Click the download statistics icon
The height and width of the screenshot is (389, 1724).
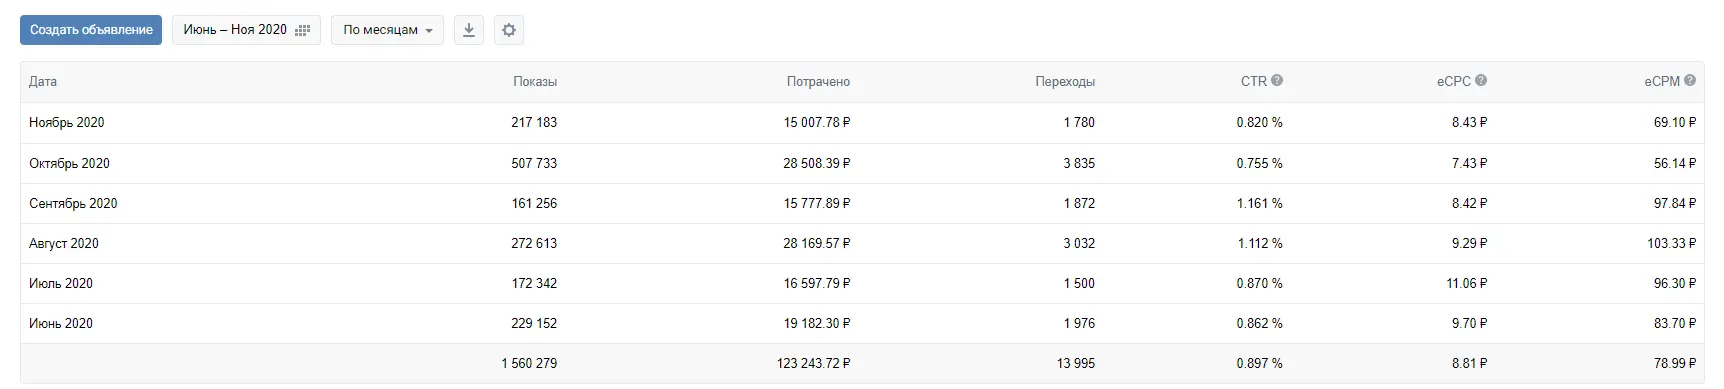[468, 30]
